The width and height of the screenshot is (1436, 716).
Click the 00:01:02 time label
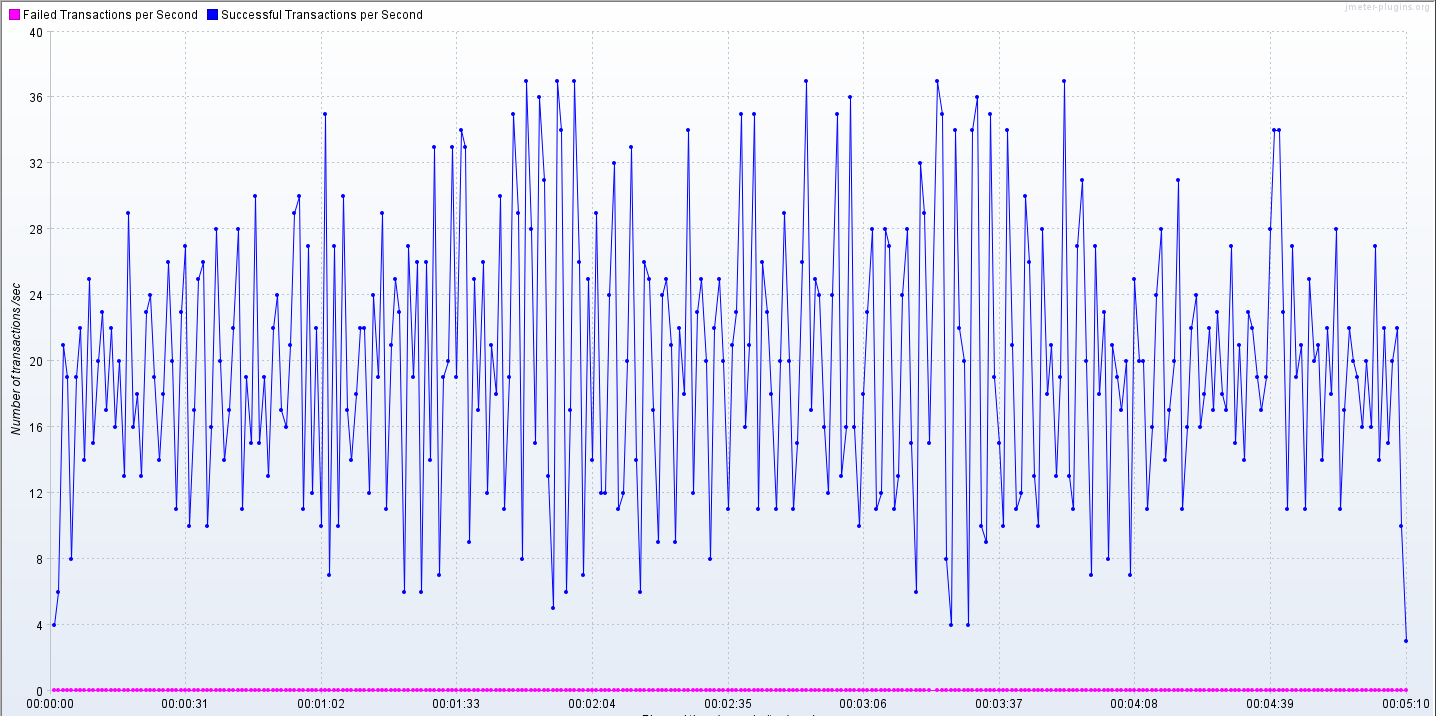[321, 704]
